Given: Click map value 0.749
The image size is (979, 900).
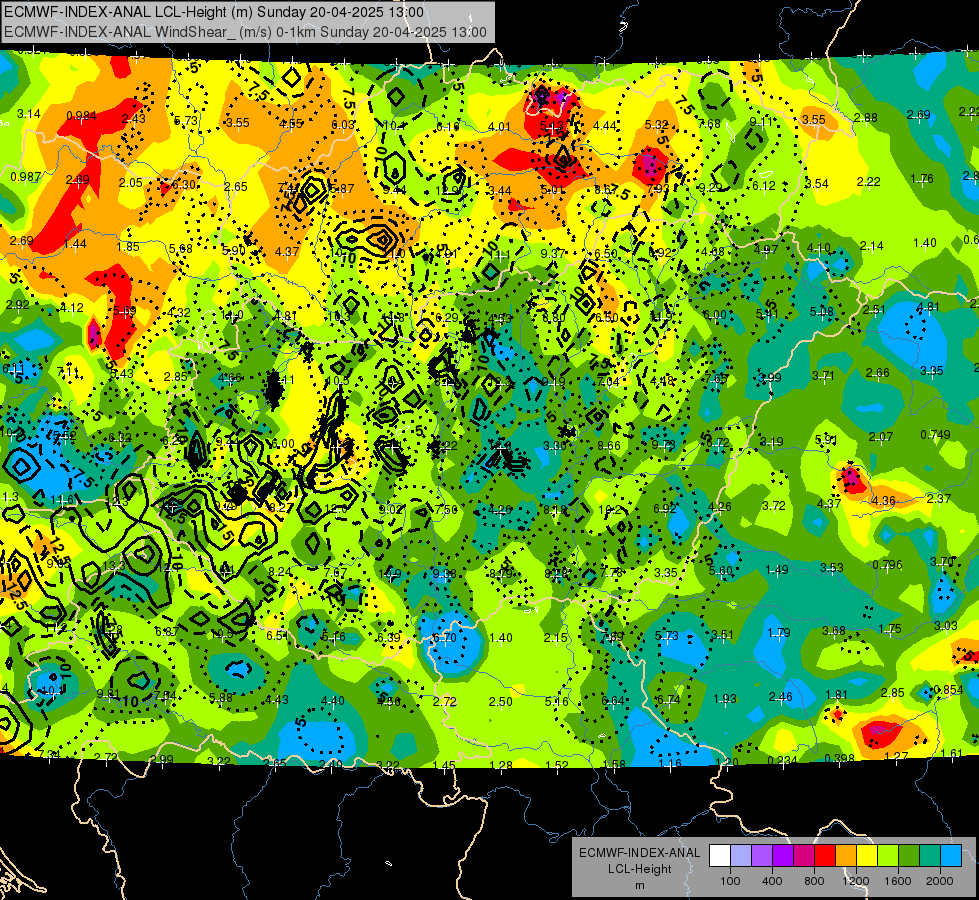Looking at the screenshot, I should tap(935, 434).
